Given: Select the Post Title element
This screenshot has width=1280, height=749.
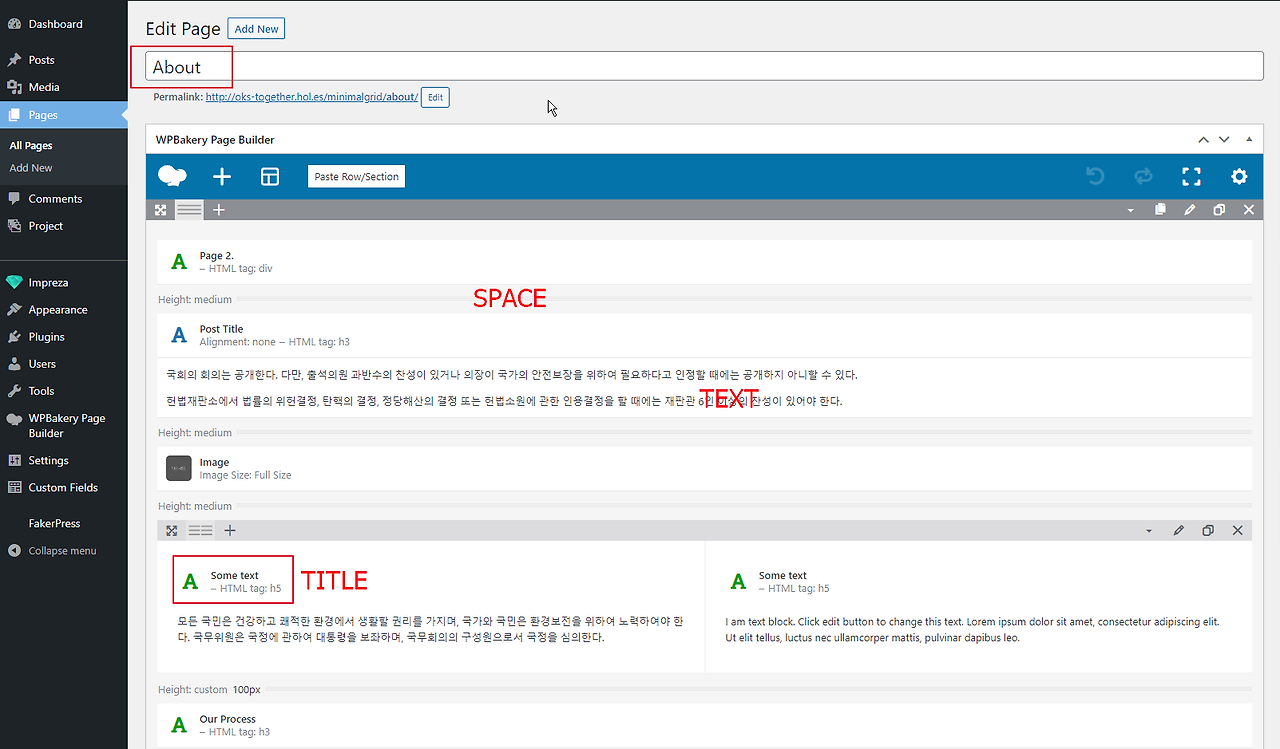Looking at the screenshot, I should [705, 335].
